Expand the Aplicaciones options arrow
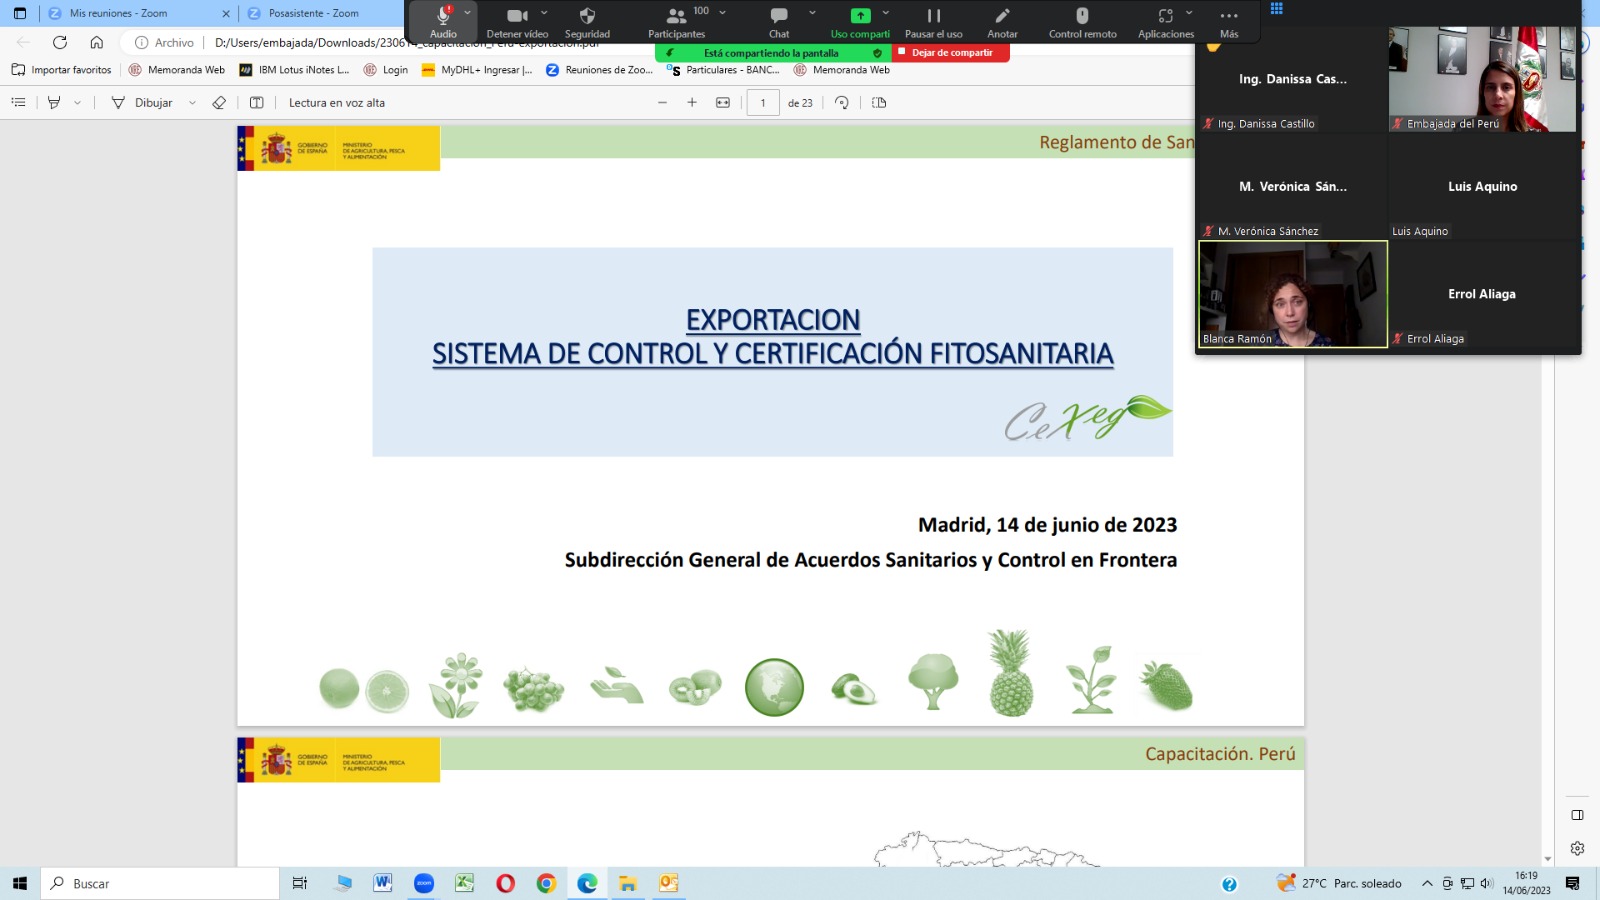This screenshot has width=1600, height=900. (x=1189, y=13)
